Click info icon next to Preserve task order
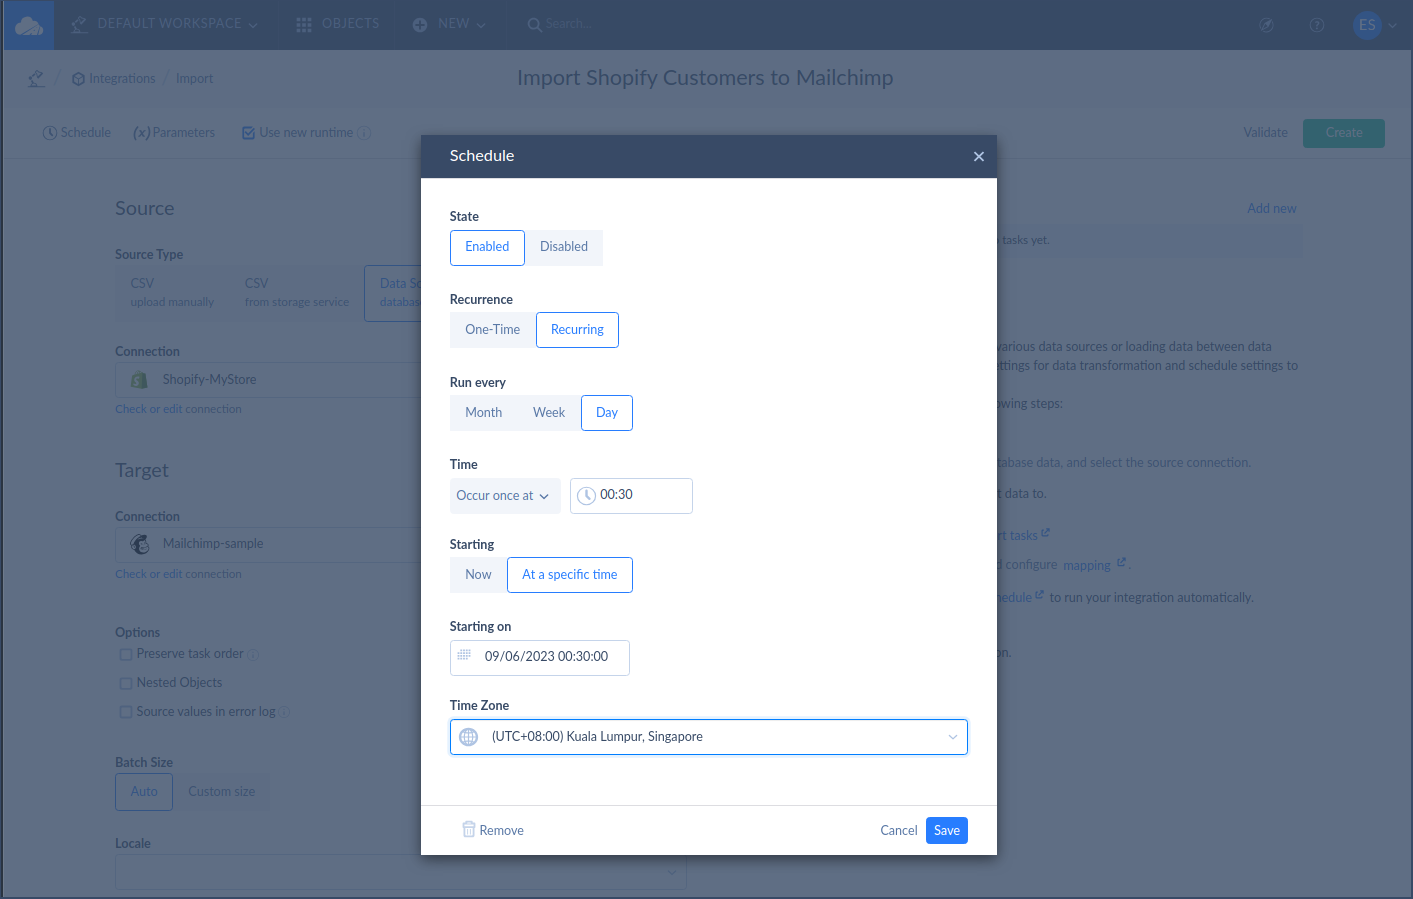The image size is (1413, 899). (253, 655)
